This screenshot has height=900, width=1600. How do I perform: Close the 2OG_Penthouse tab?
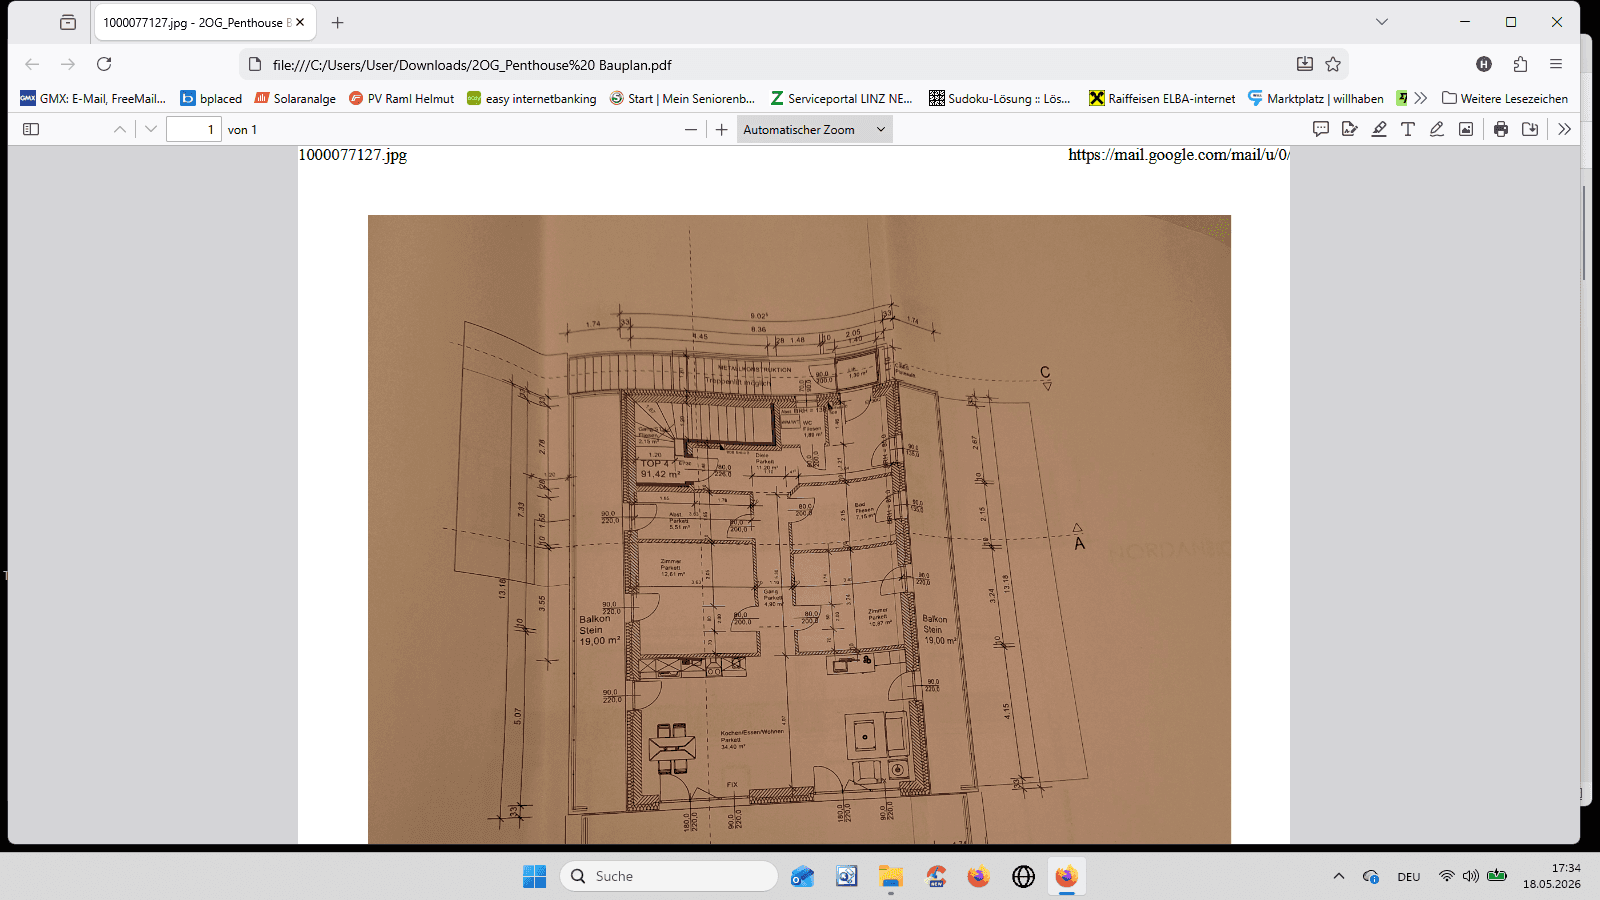(300, 22)
